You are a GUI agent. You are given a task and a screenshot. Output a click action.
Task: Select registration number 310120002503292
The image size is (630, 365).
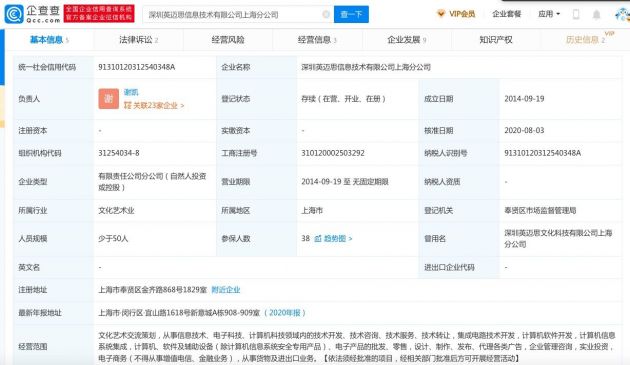point(333,153)
